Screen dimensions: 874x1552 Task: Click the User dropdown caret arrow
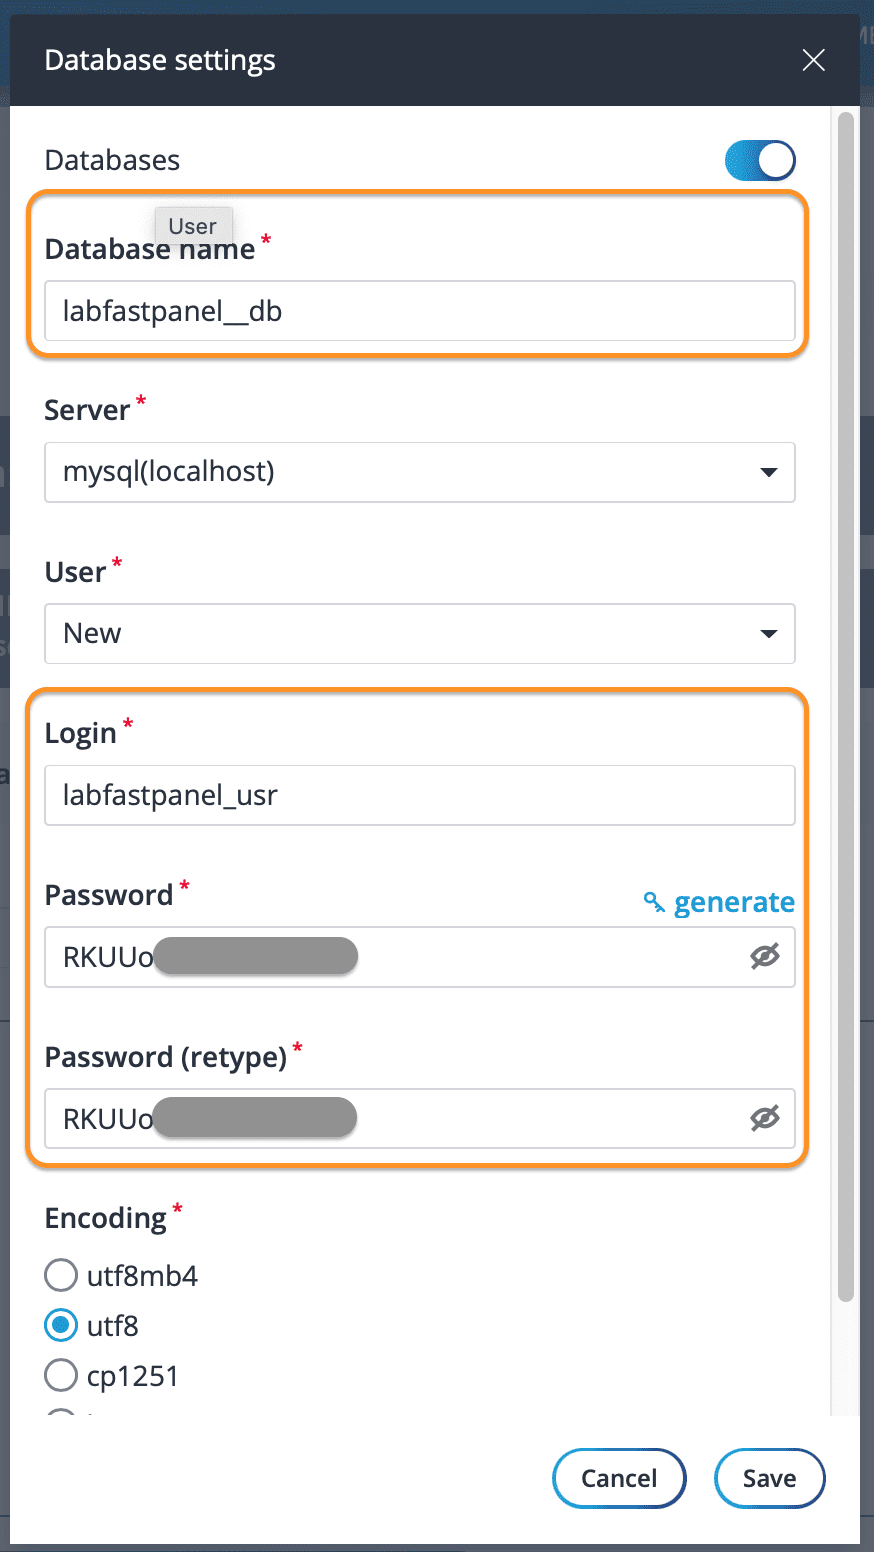pyautogui.click(x=768, y=634)
